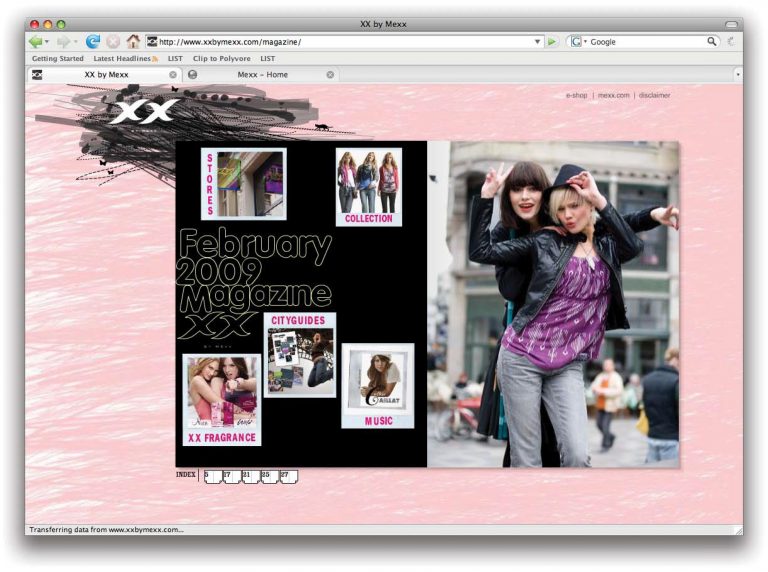Click the green Go arrow button
The width and height of the screenshot is (768, 572).
point(552,42)
